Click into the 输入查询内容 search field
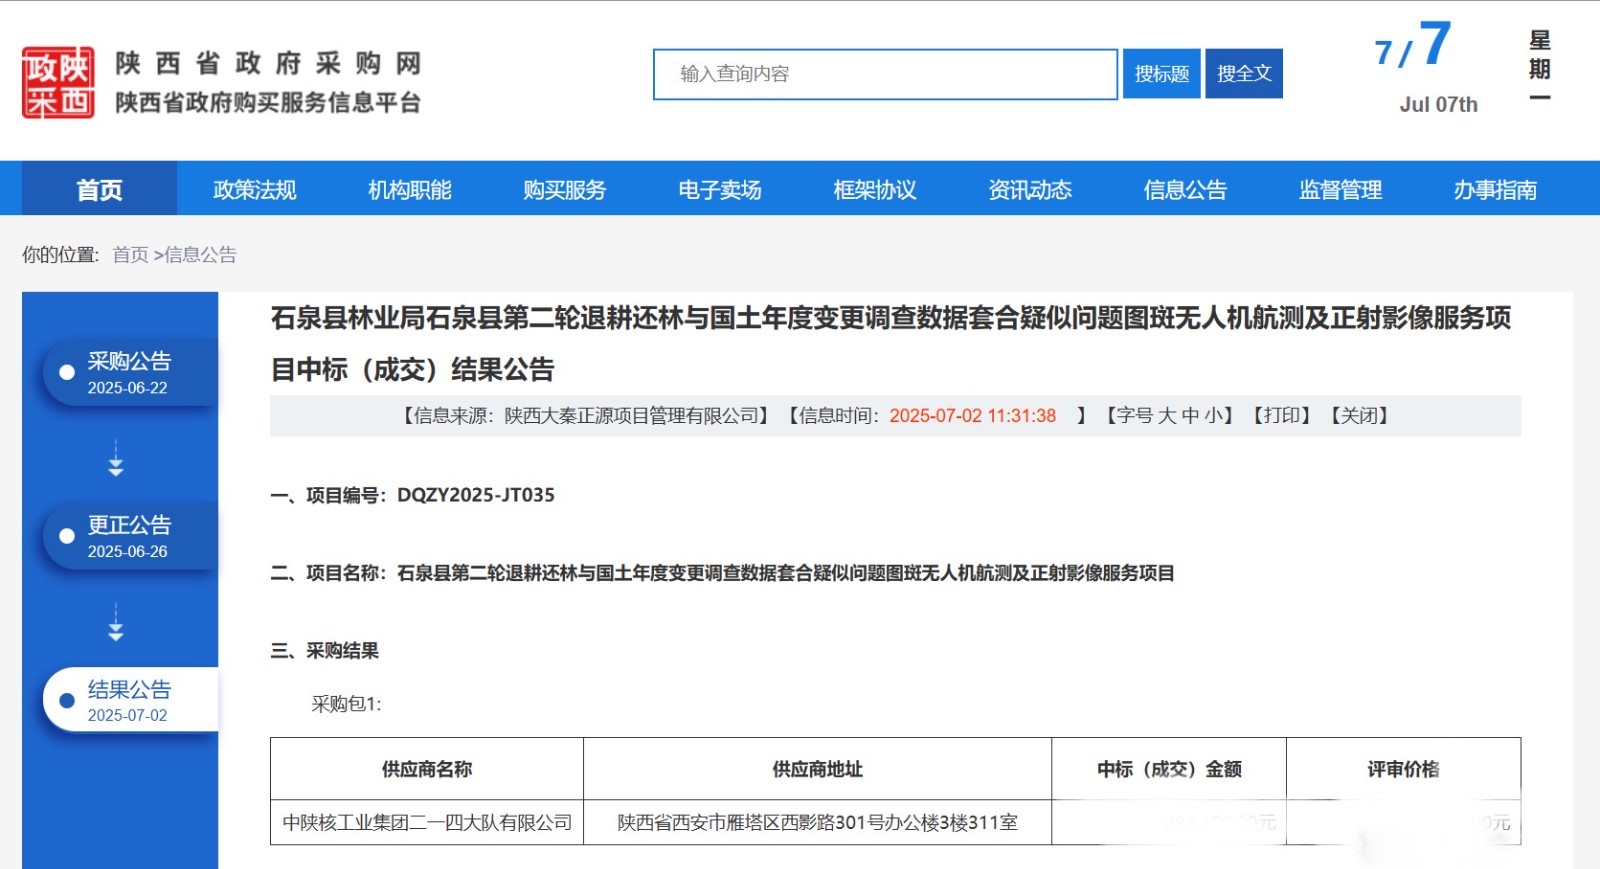 pos(885,74)
